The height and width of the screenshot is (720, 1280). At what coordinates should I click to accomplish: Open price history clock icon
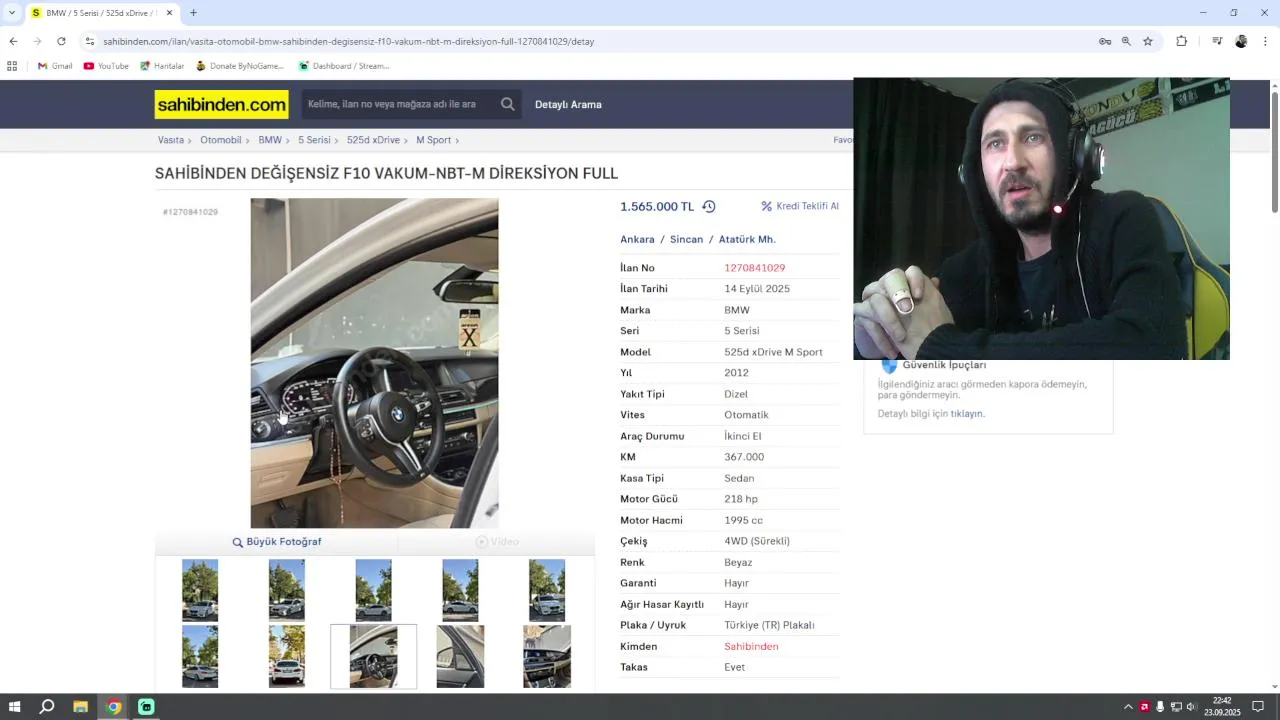[709, 207]
